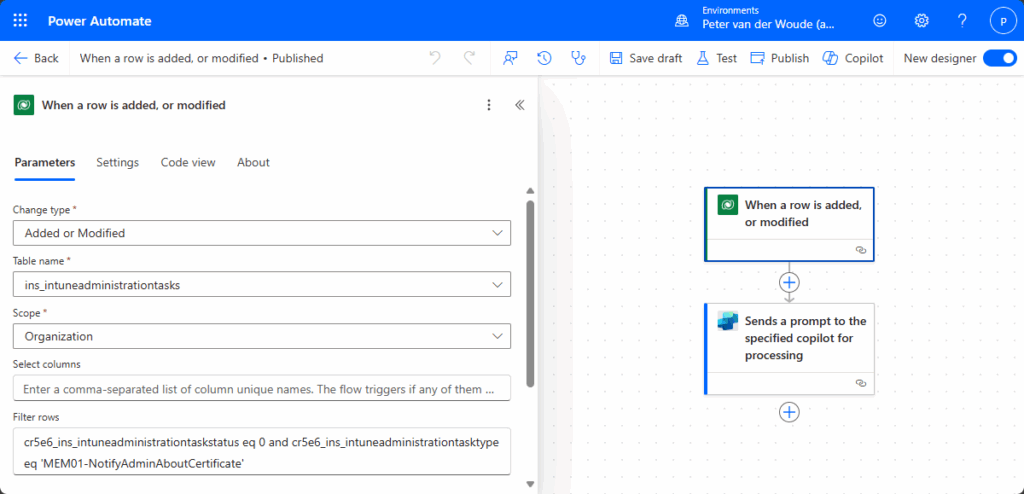Viewport: 1024px width, 494px height.
Task: Turn off the New designer toggle
Action: [x=999, y=58]
